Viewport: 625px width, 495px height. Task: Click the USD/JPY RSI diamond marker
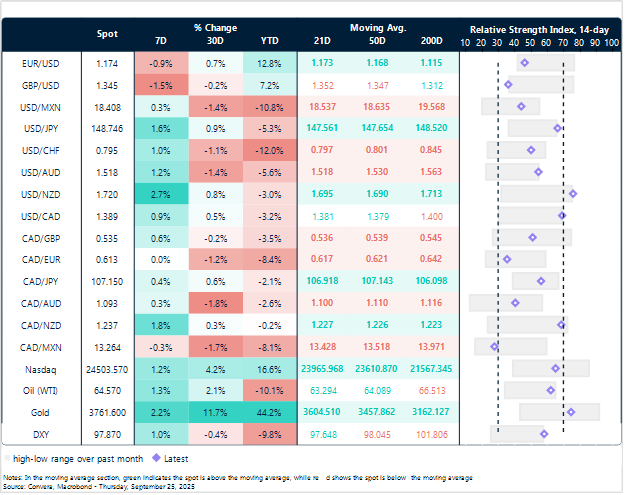[x=557, y=128]
